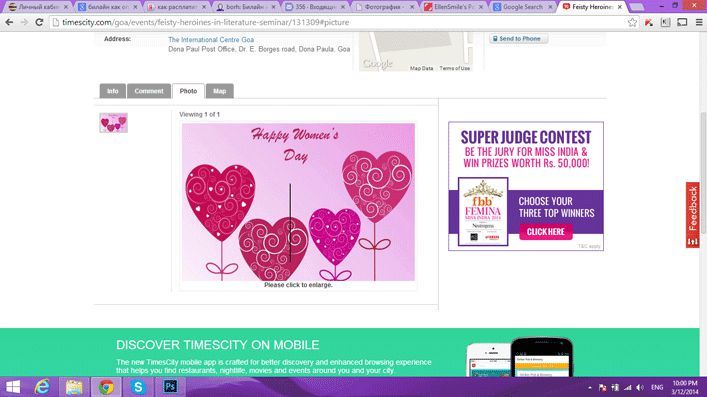Reload the page with refresh icon
This screenshot has height=397, width=707.
(39, 22)
